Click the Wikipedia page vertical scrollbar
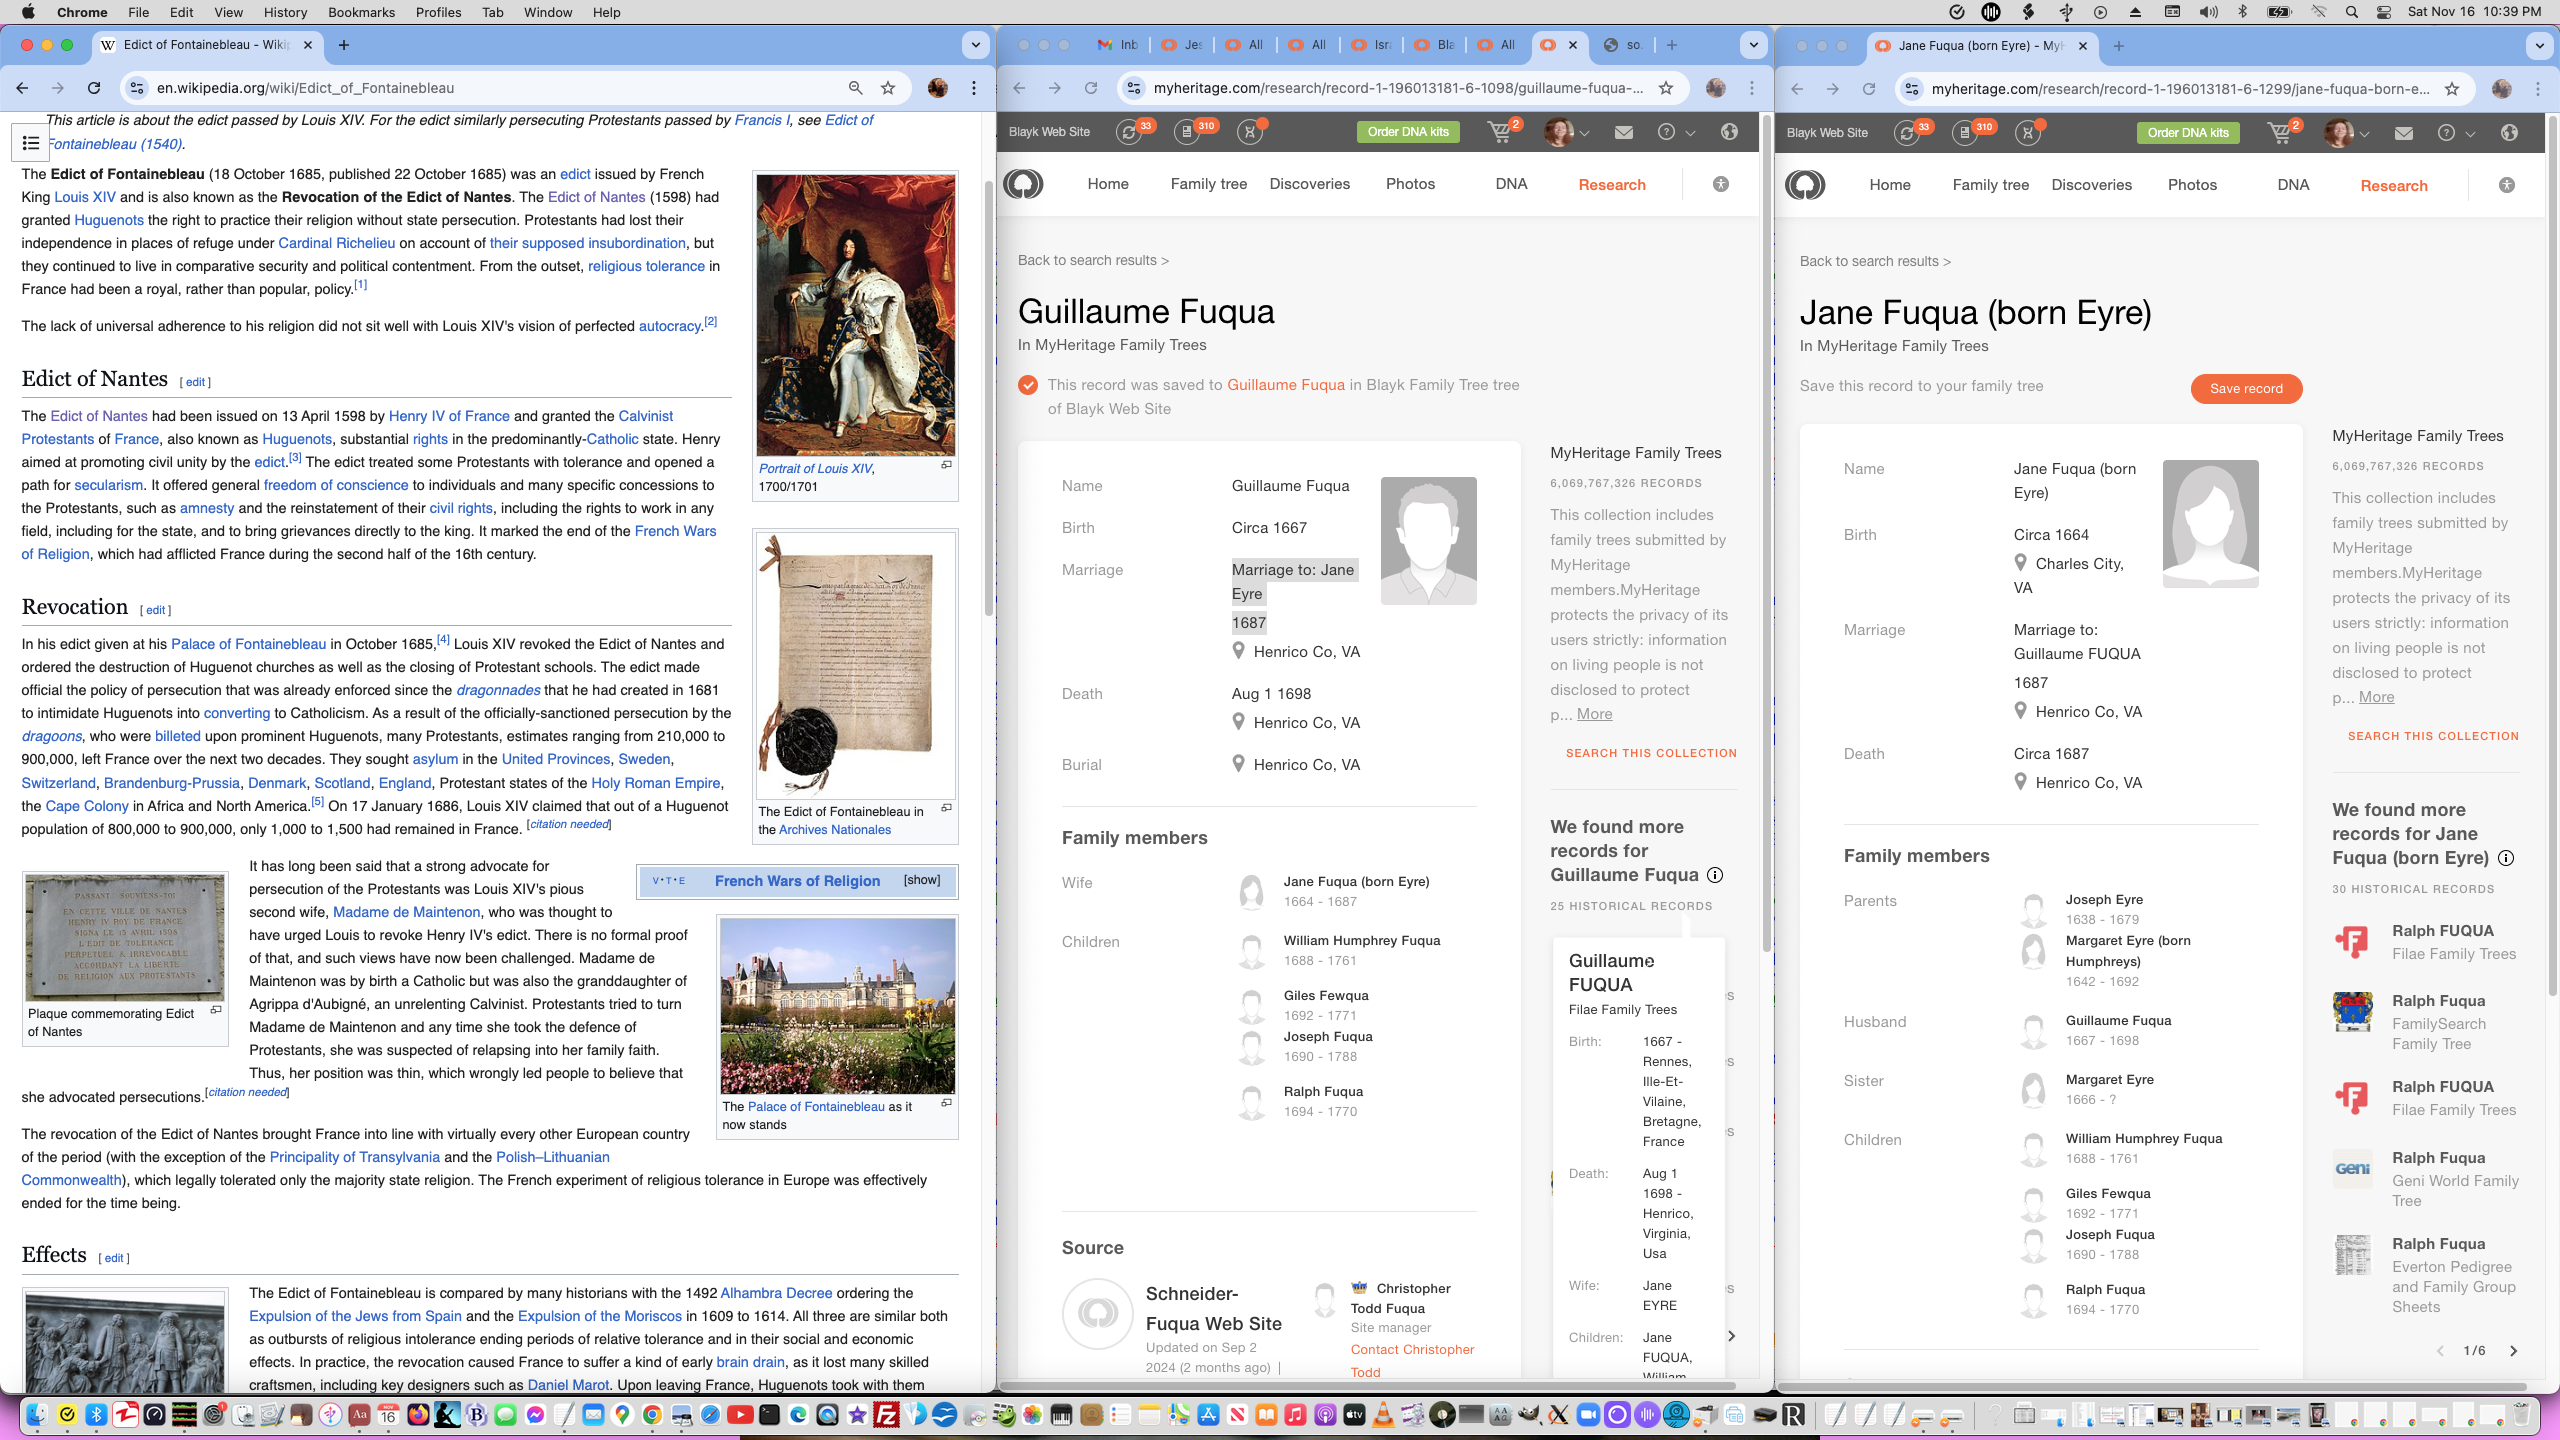The width and height of the screenshot is (2560, 1440). pos(988,400)
